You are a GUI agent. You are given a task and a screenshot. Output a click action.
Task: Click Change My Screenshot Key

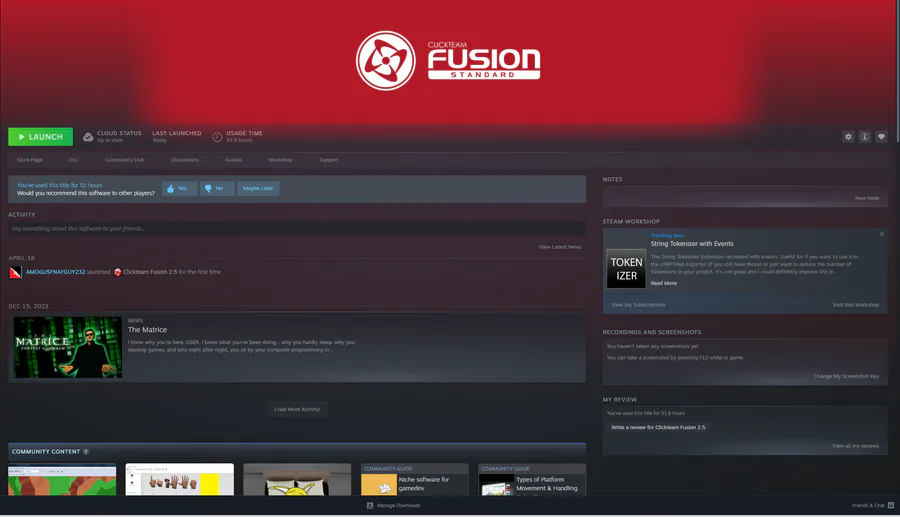pos(846,376)
